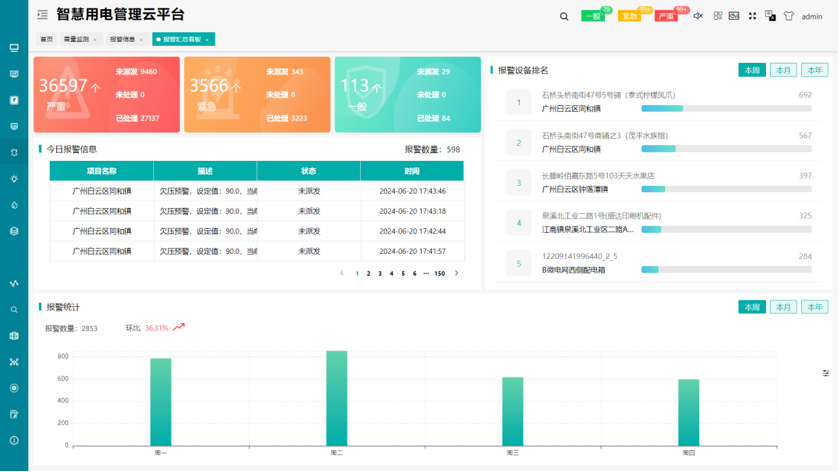Open the info circle icon in the sidebar

pos(14,440)
